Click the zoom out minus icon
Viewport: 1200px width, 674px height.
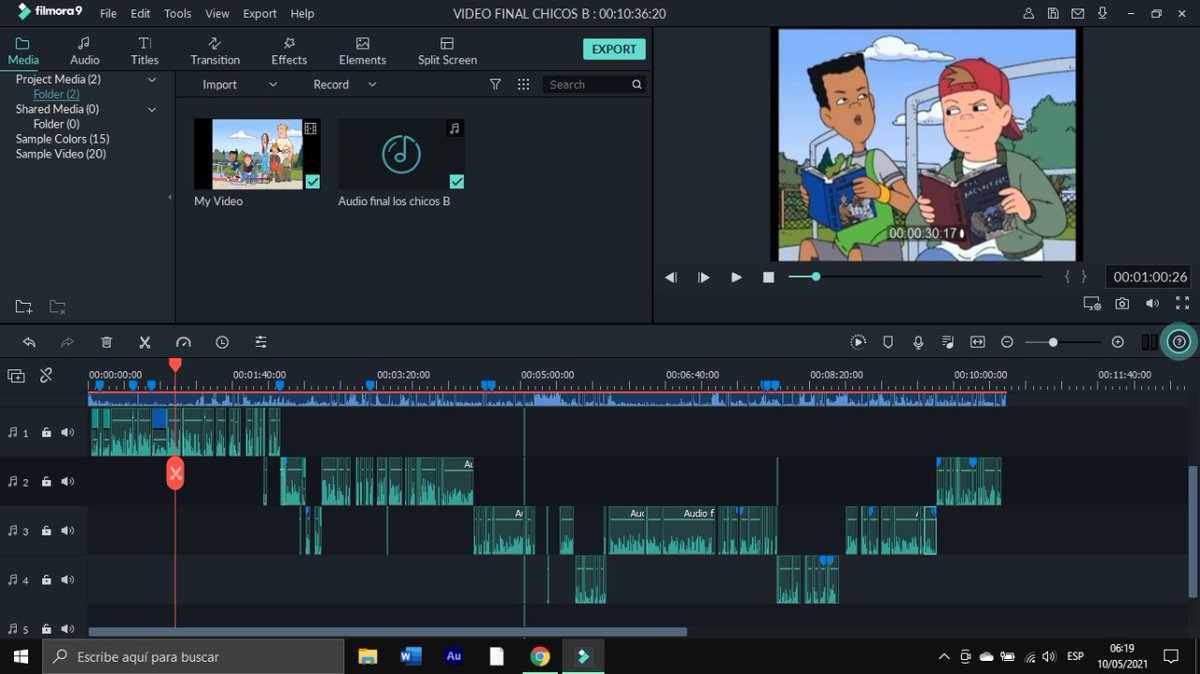(1007, 342)
